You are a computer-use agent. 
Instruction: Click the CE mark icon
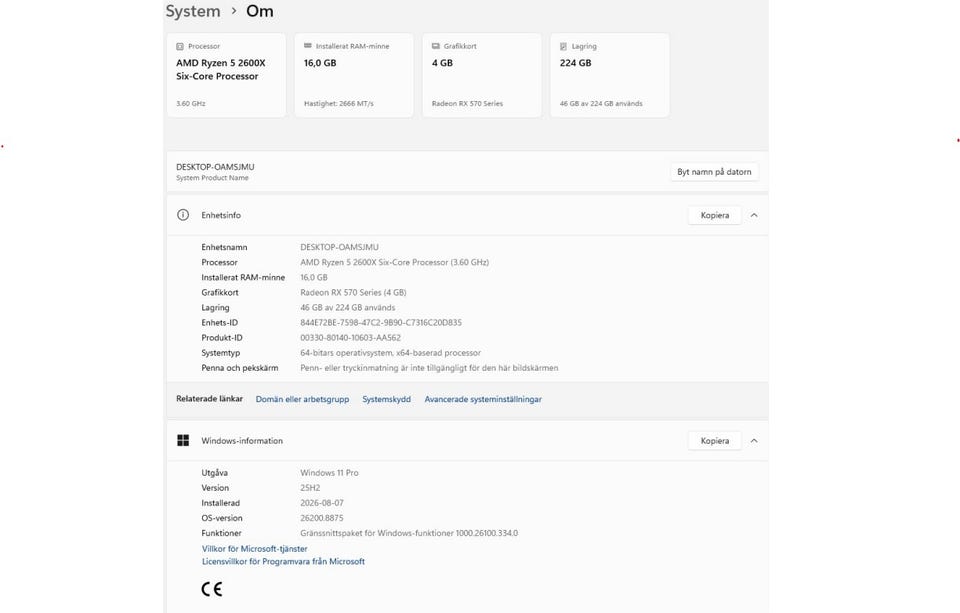point(212,589)
